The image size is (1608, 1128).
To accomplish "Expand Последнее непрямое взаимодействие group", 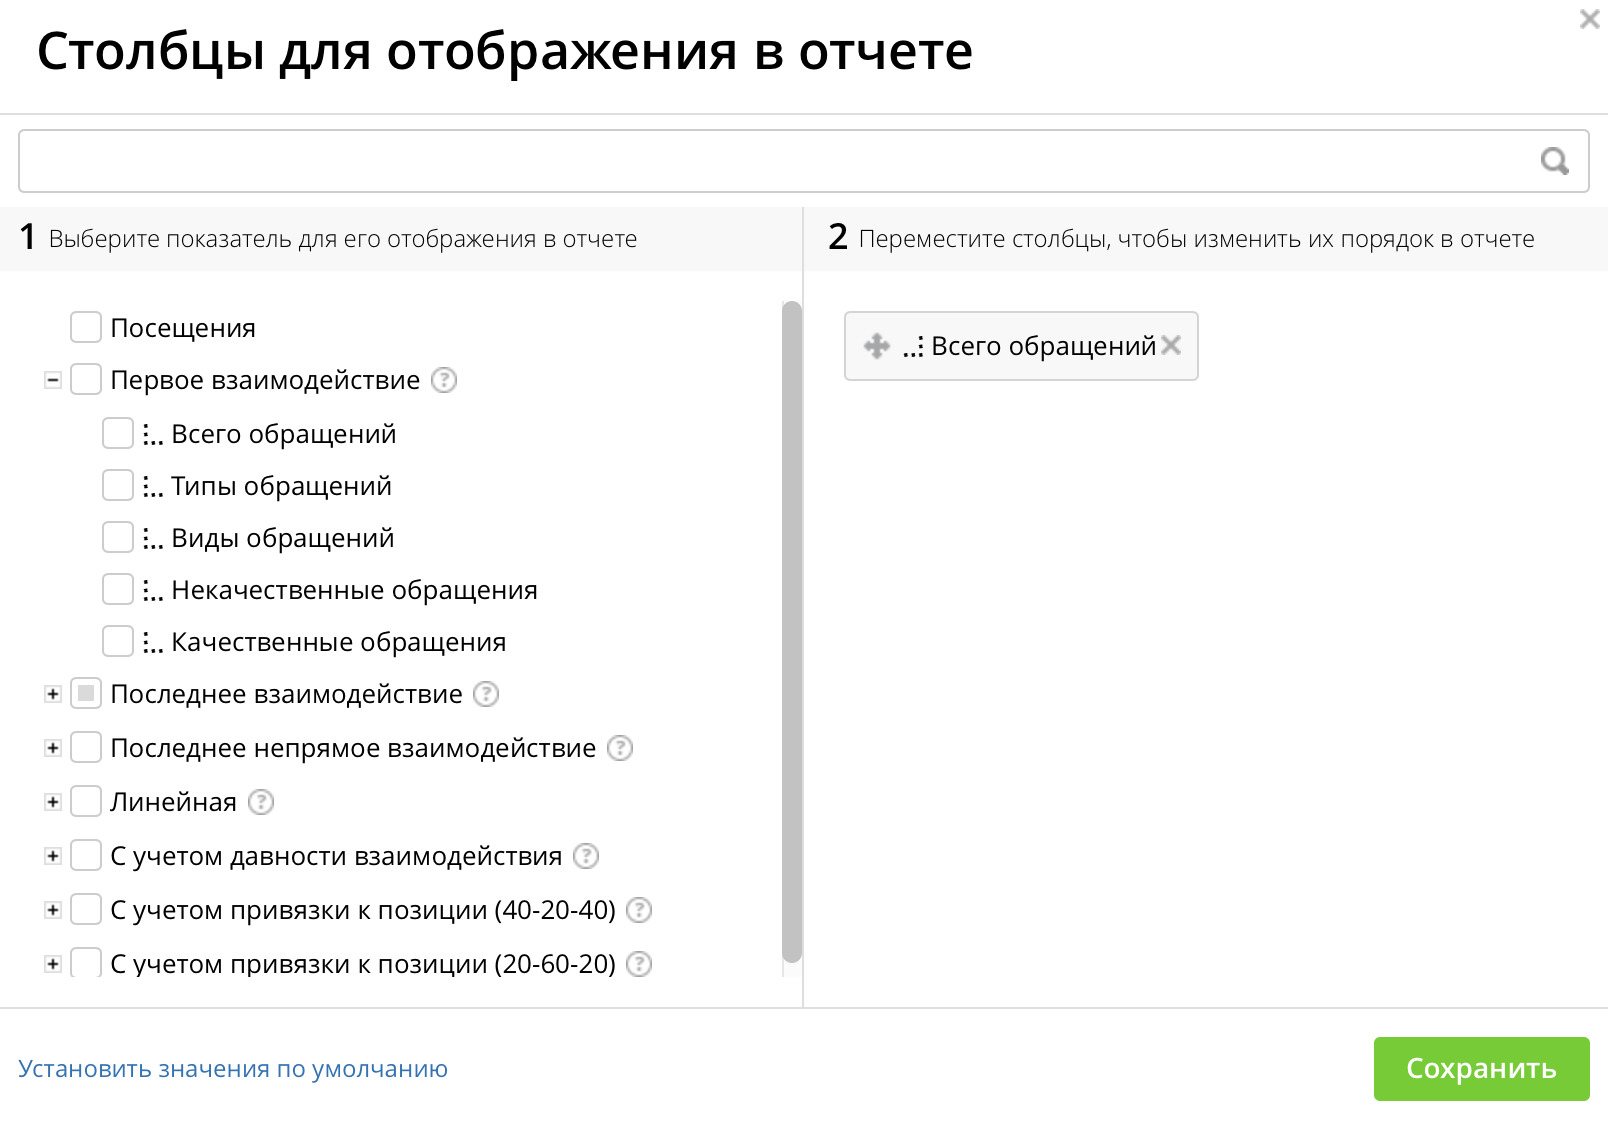I will [53, 748].
